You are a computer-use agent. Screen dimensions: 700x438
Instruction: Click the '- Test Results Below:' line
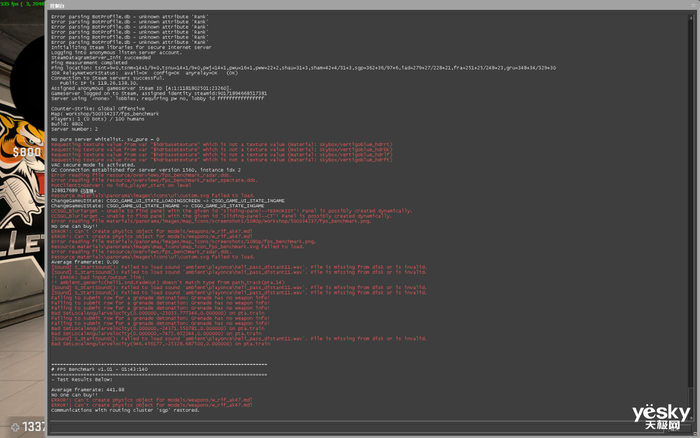coord(82,380)
